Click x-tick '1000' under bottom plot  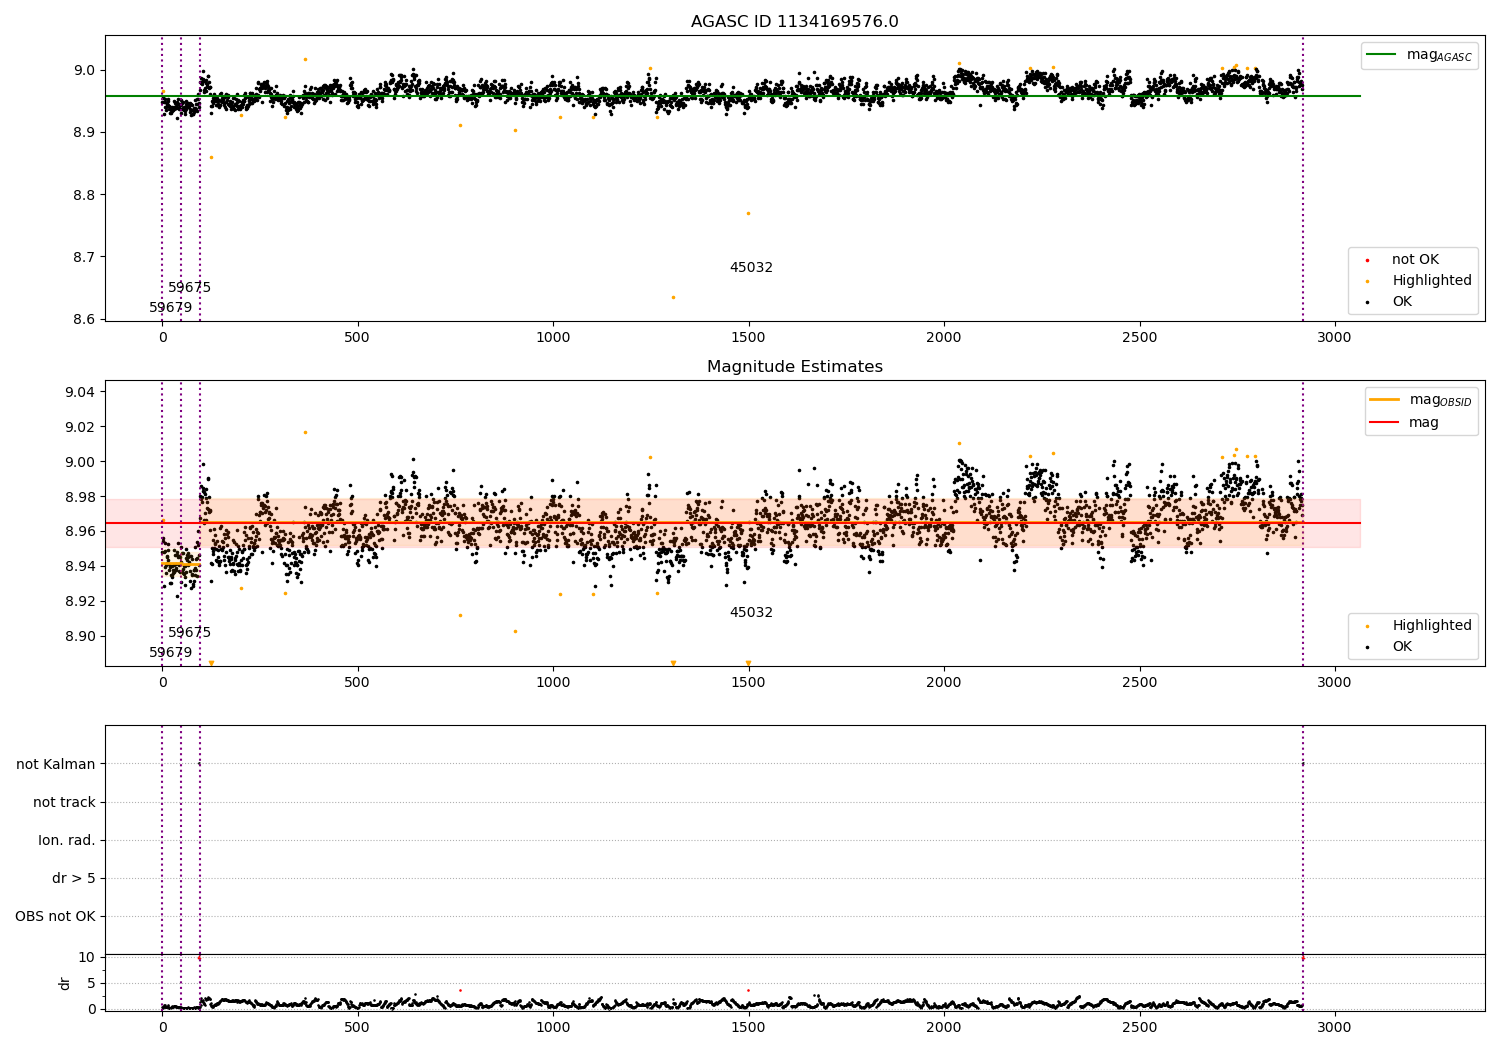click(x=553, y=1027)
